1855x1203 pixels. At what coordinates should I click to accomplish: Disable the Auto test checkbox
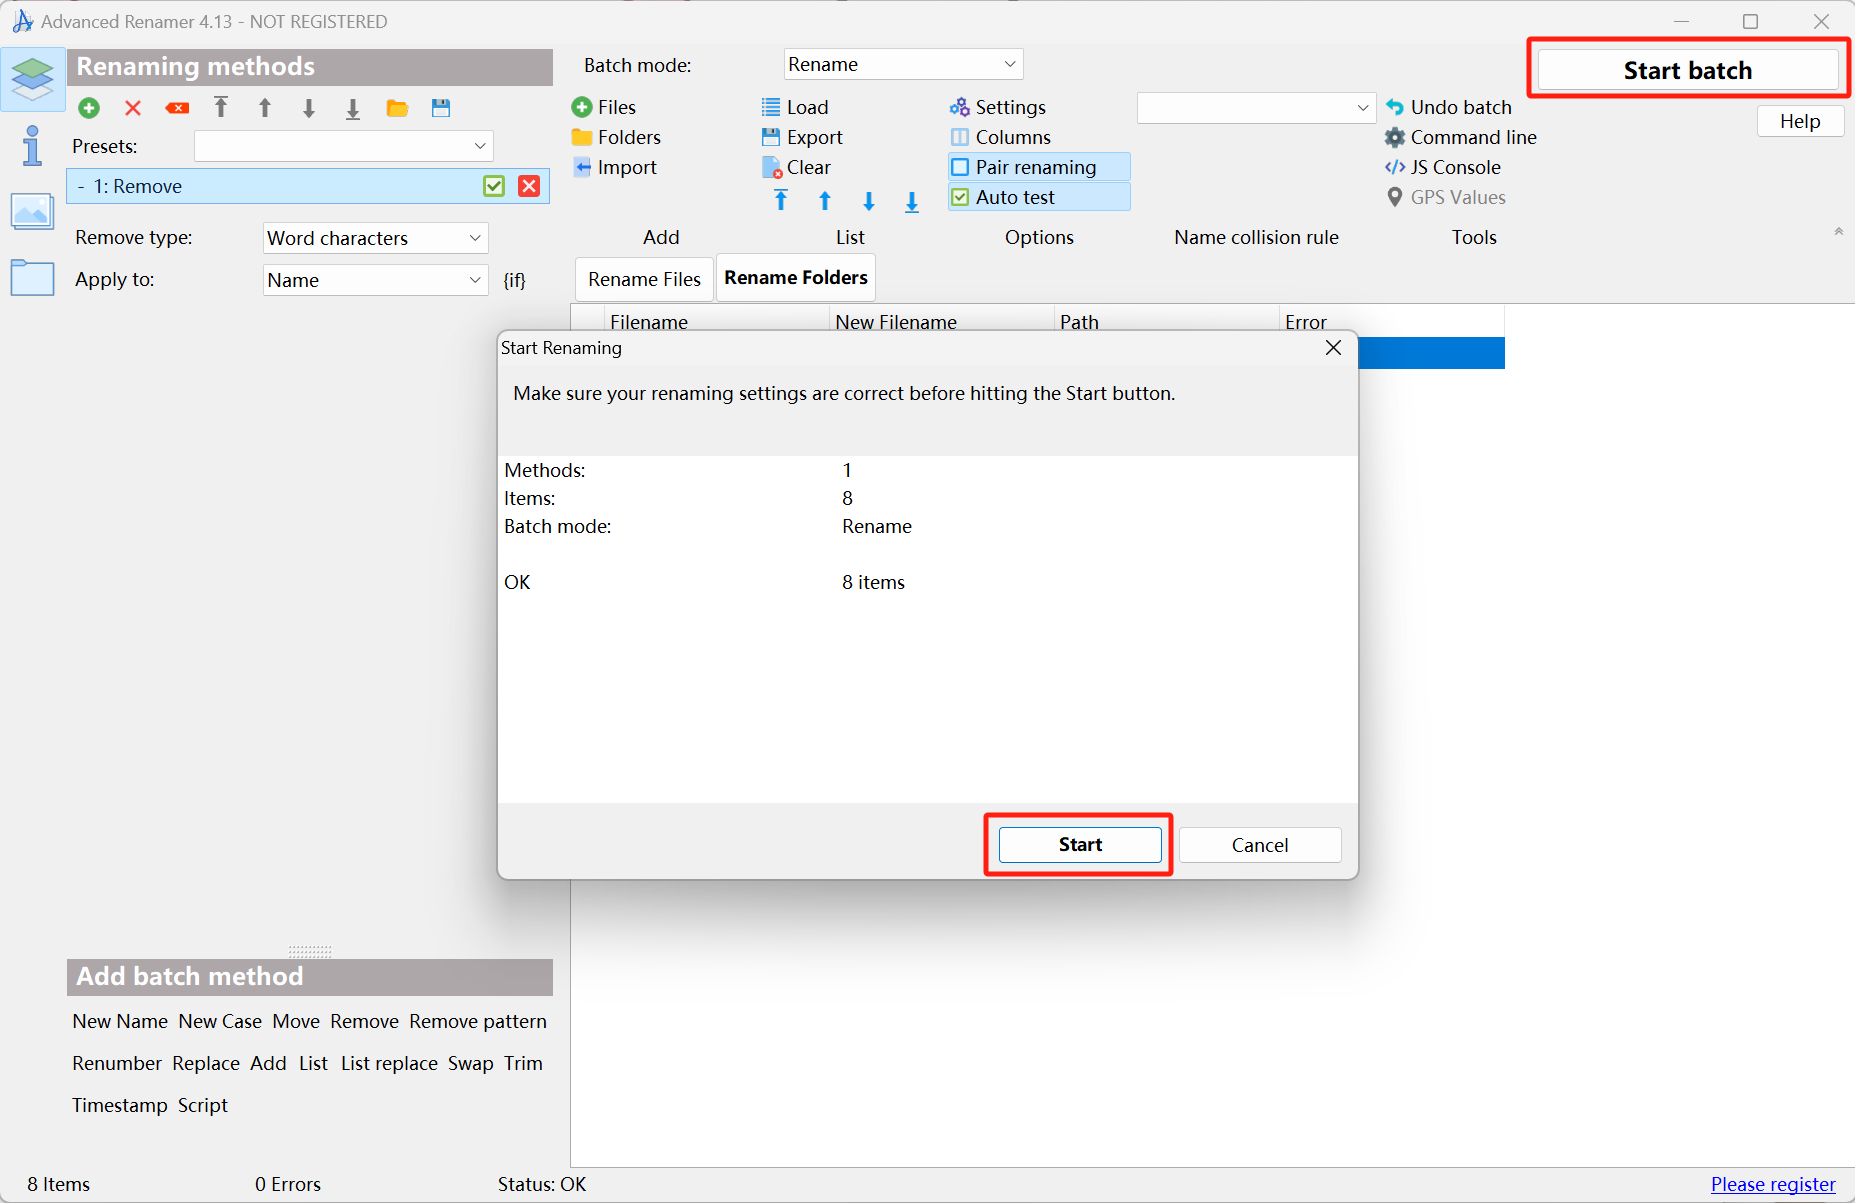click(x=960, y=197)
